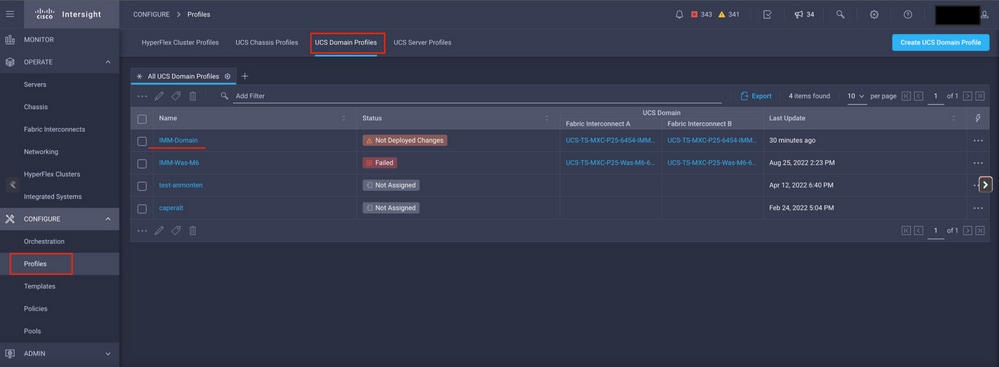The image size is (999, 367).
Task: Switch to UCS Server Profiles tab
Action: pos(422,43)
